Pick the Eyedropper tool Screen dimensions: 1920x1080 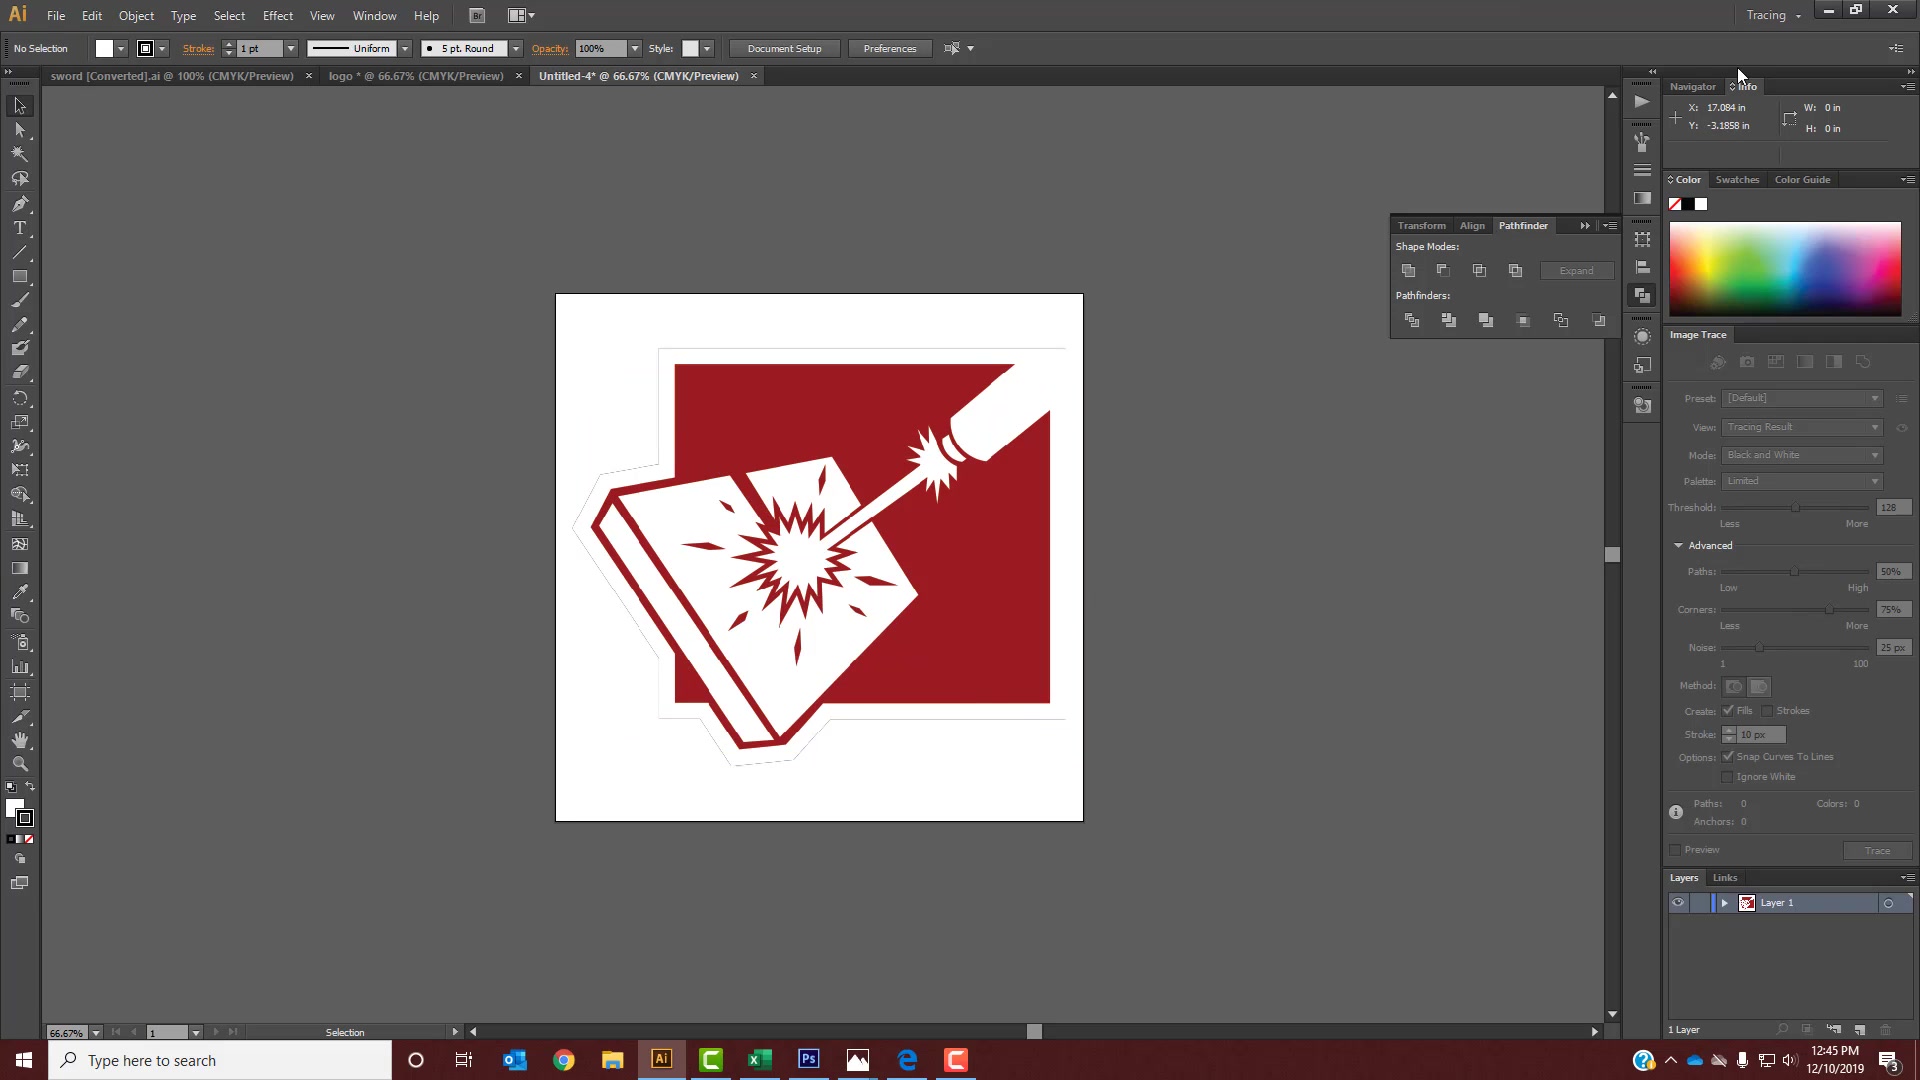coord(20,592)
